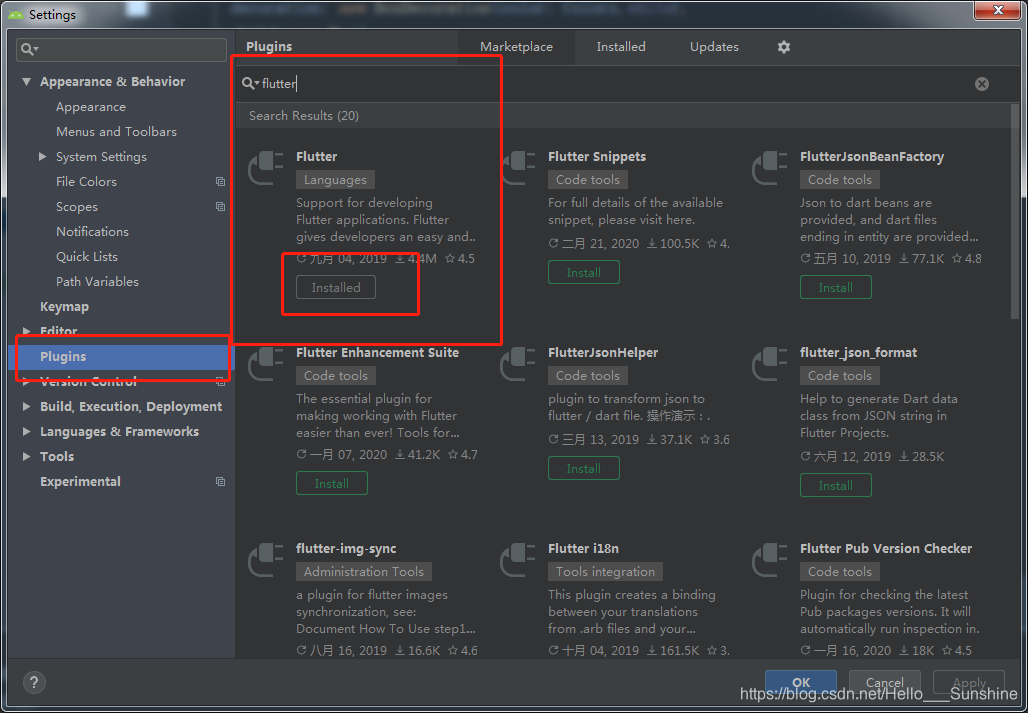Expand the Editor section
The image size is (1028, 713).
pyautogui.click(x=26, y=331)
